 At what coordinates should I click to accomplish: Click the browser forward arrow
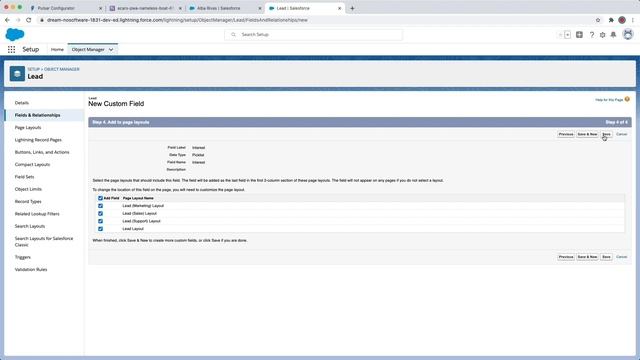click(x=18, y=20)
